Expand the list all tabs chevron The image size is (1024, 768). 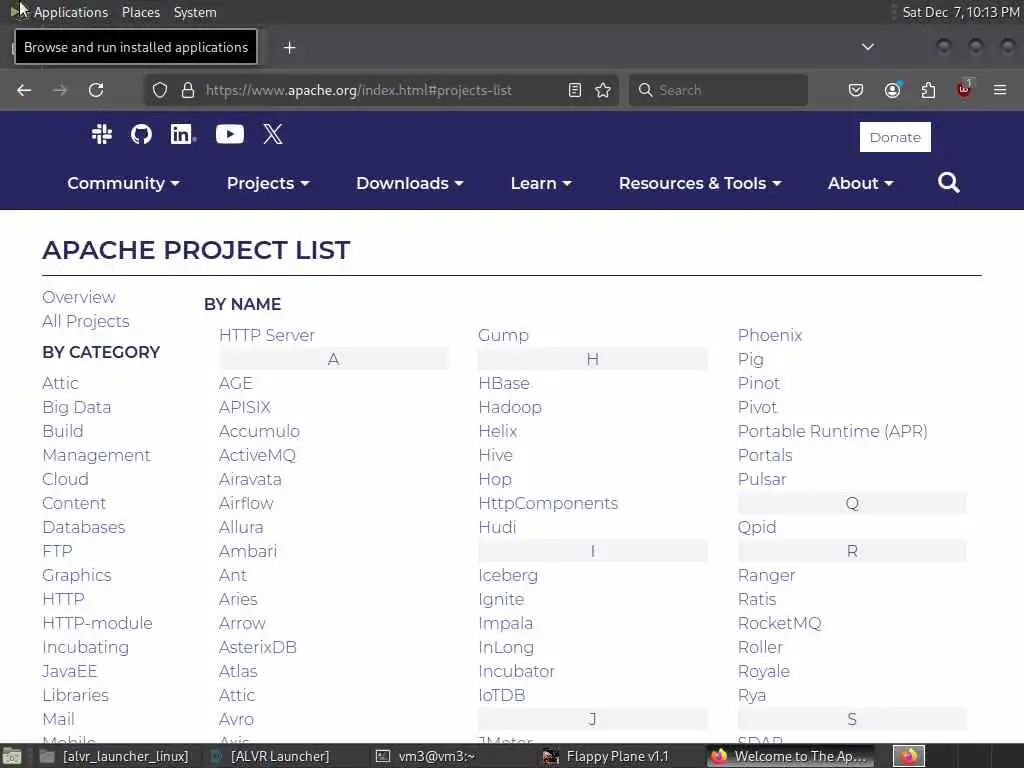(x=868, y=47)
